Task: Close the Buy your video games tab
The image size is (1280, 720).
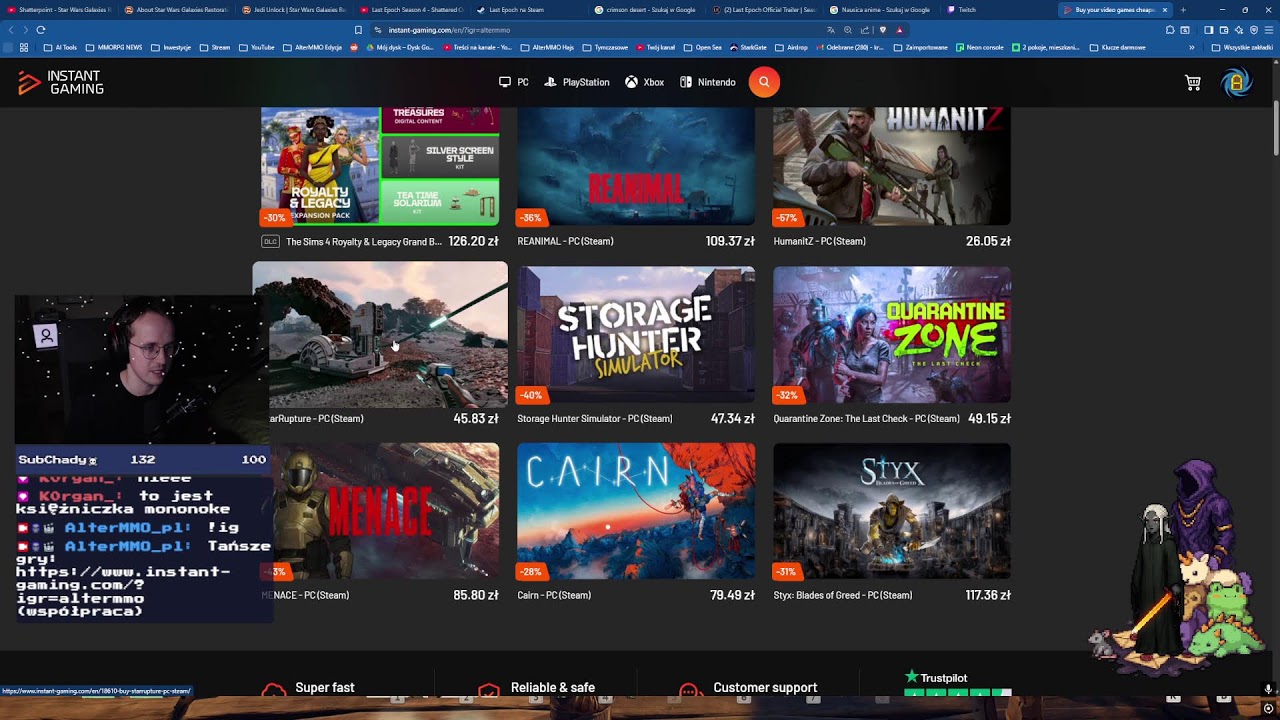Action: (x=1165, y=10)
